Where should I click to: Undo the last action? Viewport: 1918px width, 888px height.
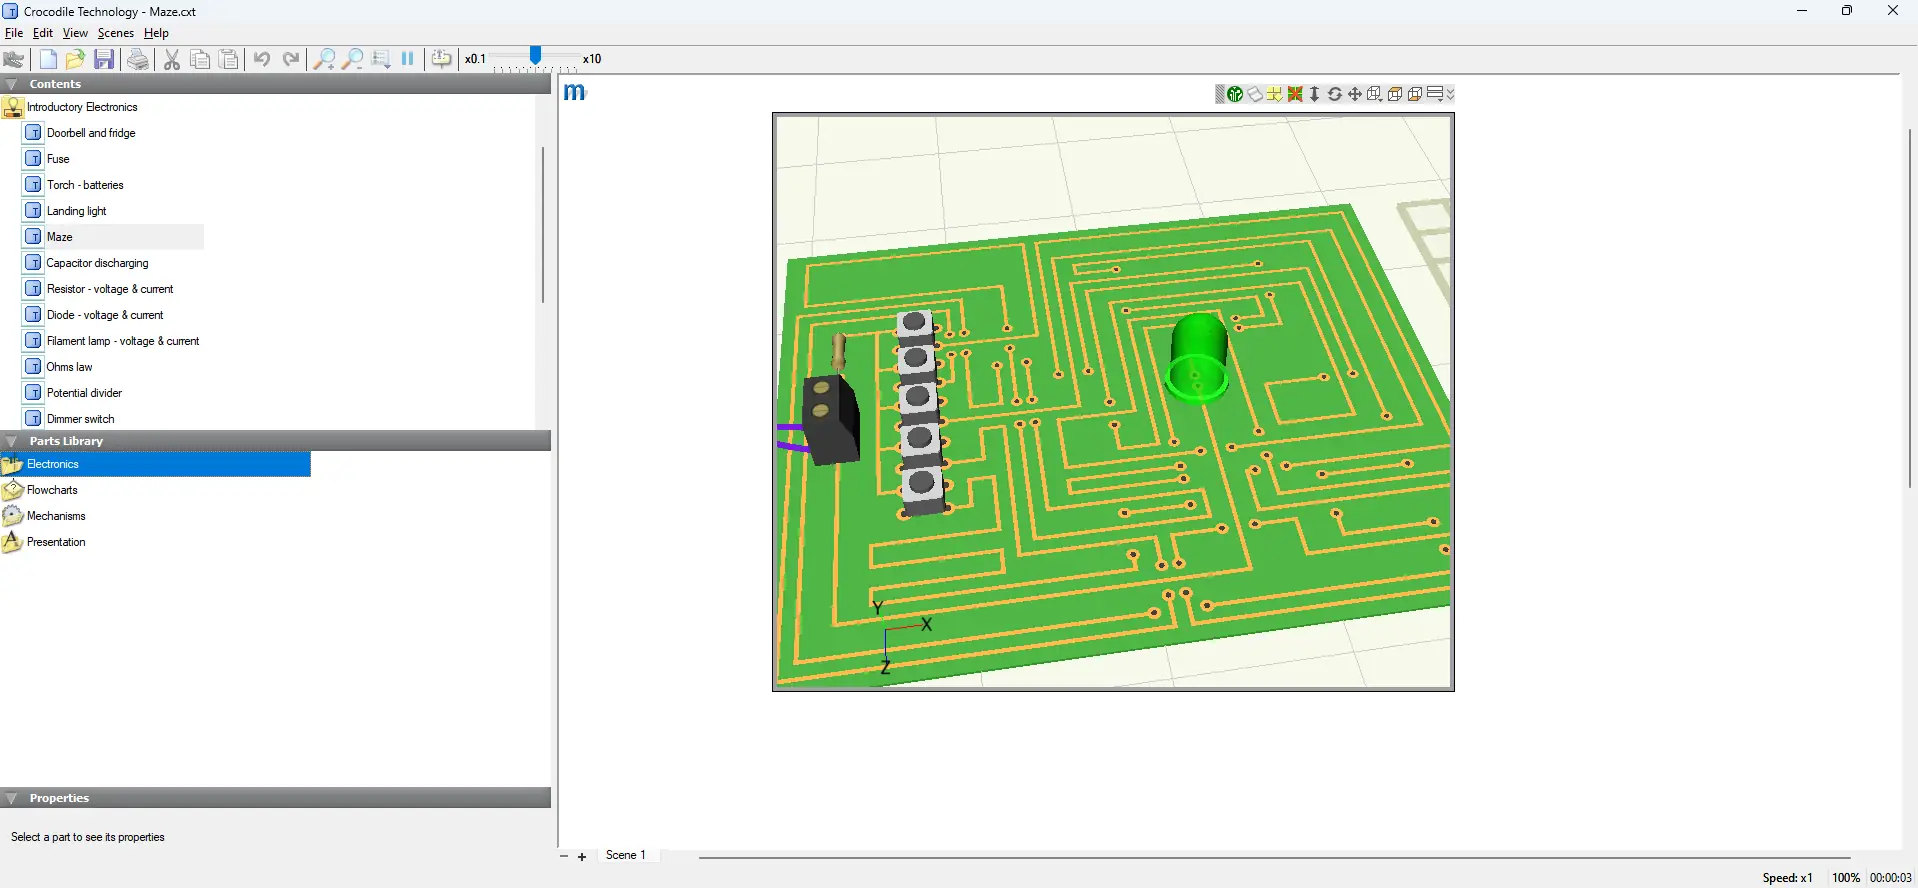coord(262,59)
